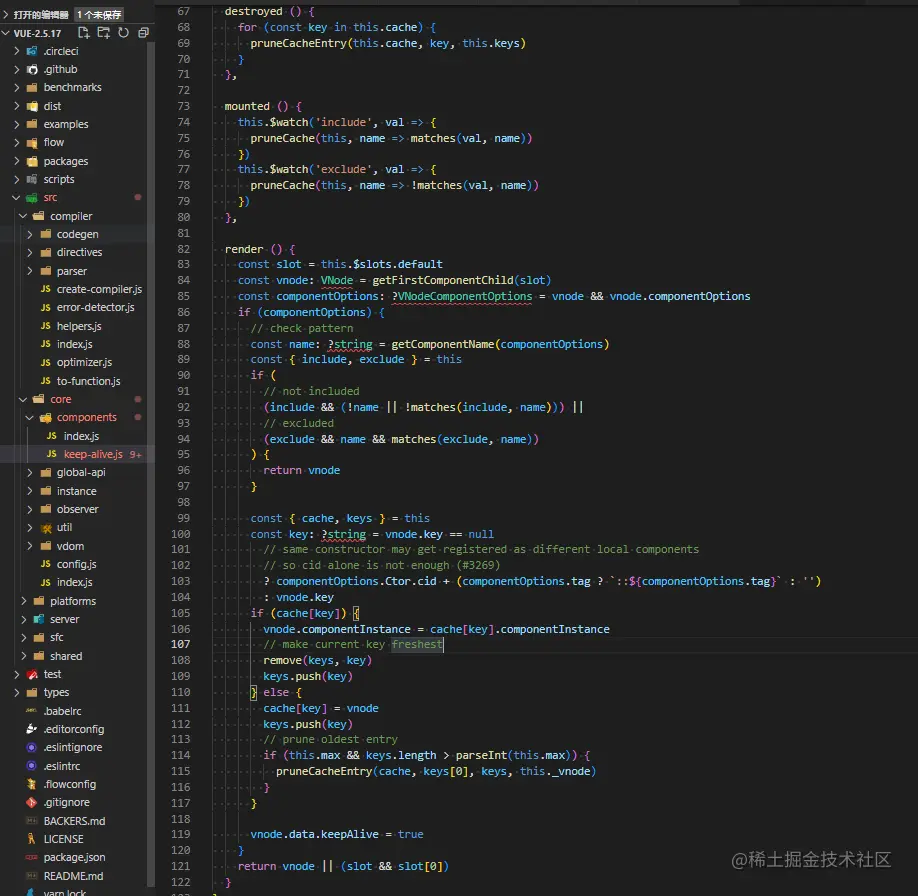Open the .editorconfig file
The image size is (918, 896).
tap(73, 730)
